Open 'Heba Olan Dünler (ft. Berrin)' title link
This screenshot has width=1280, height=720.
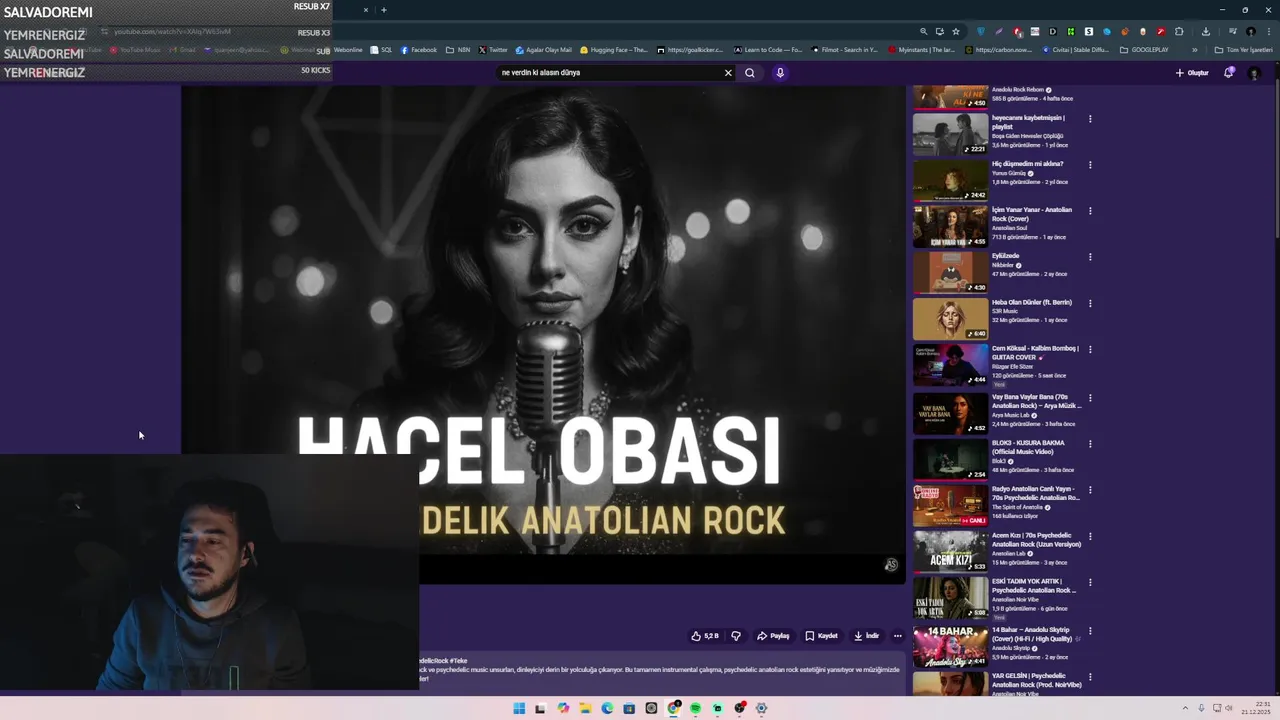tap(1031, 302)
